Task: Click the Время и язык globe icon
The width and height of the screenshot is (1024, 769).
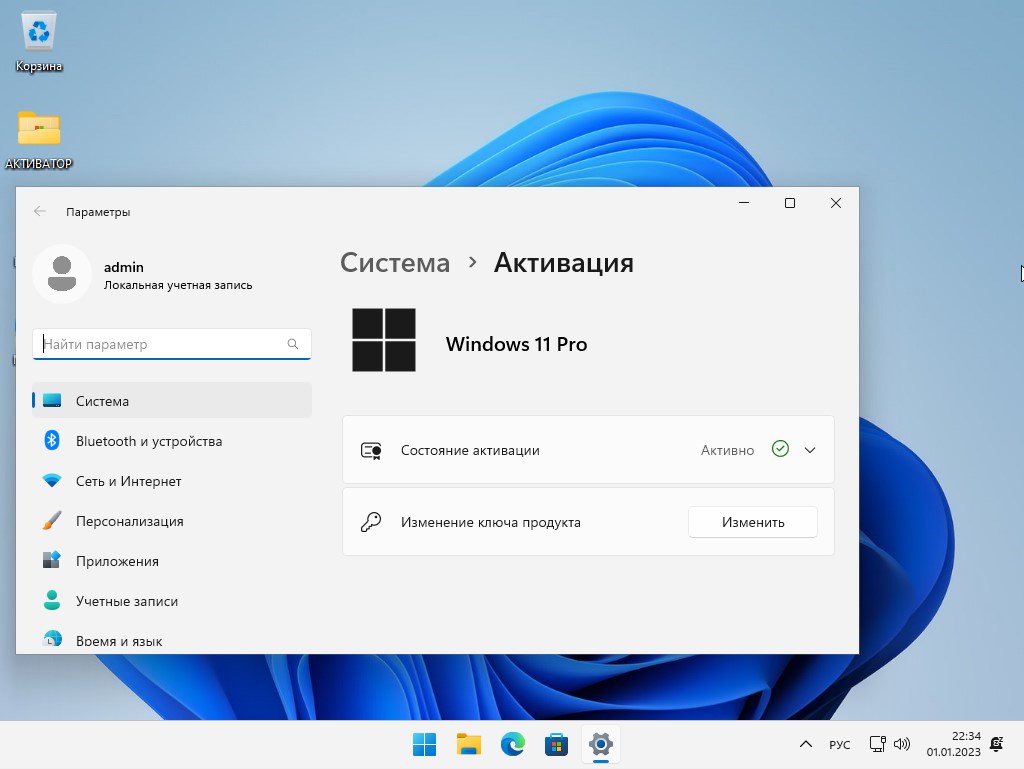Action: (x=52, y=638)
